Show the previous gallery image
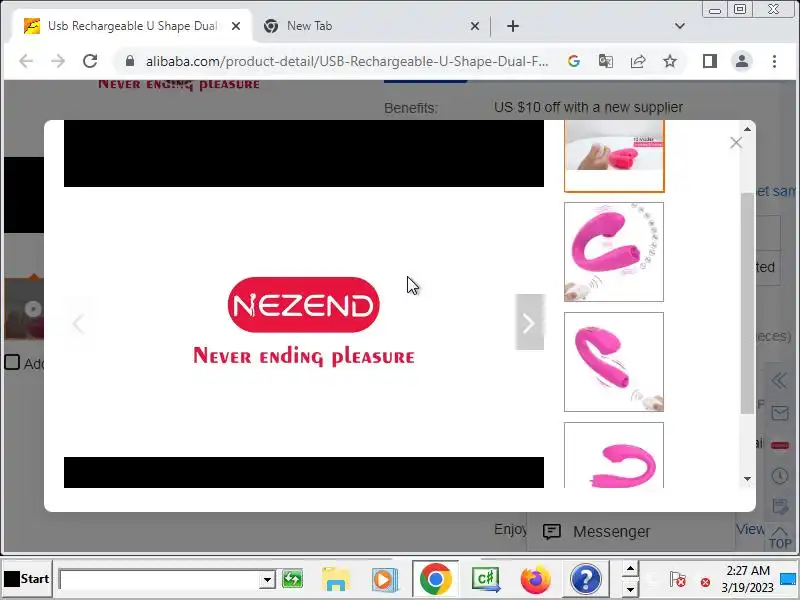The width and height of the screenshot is (800, 600). [x=78, y=322]
